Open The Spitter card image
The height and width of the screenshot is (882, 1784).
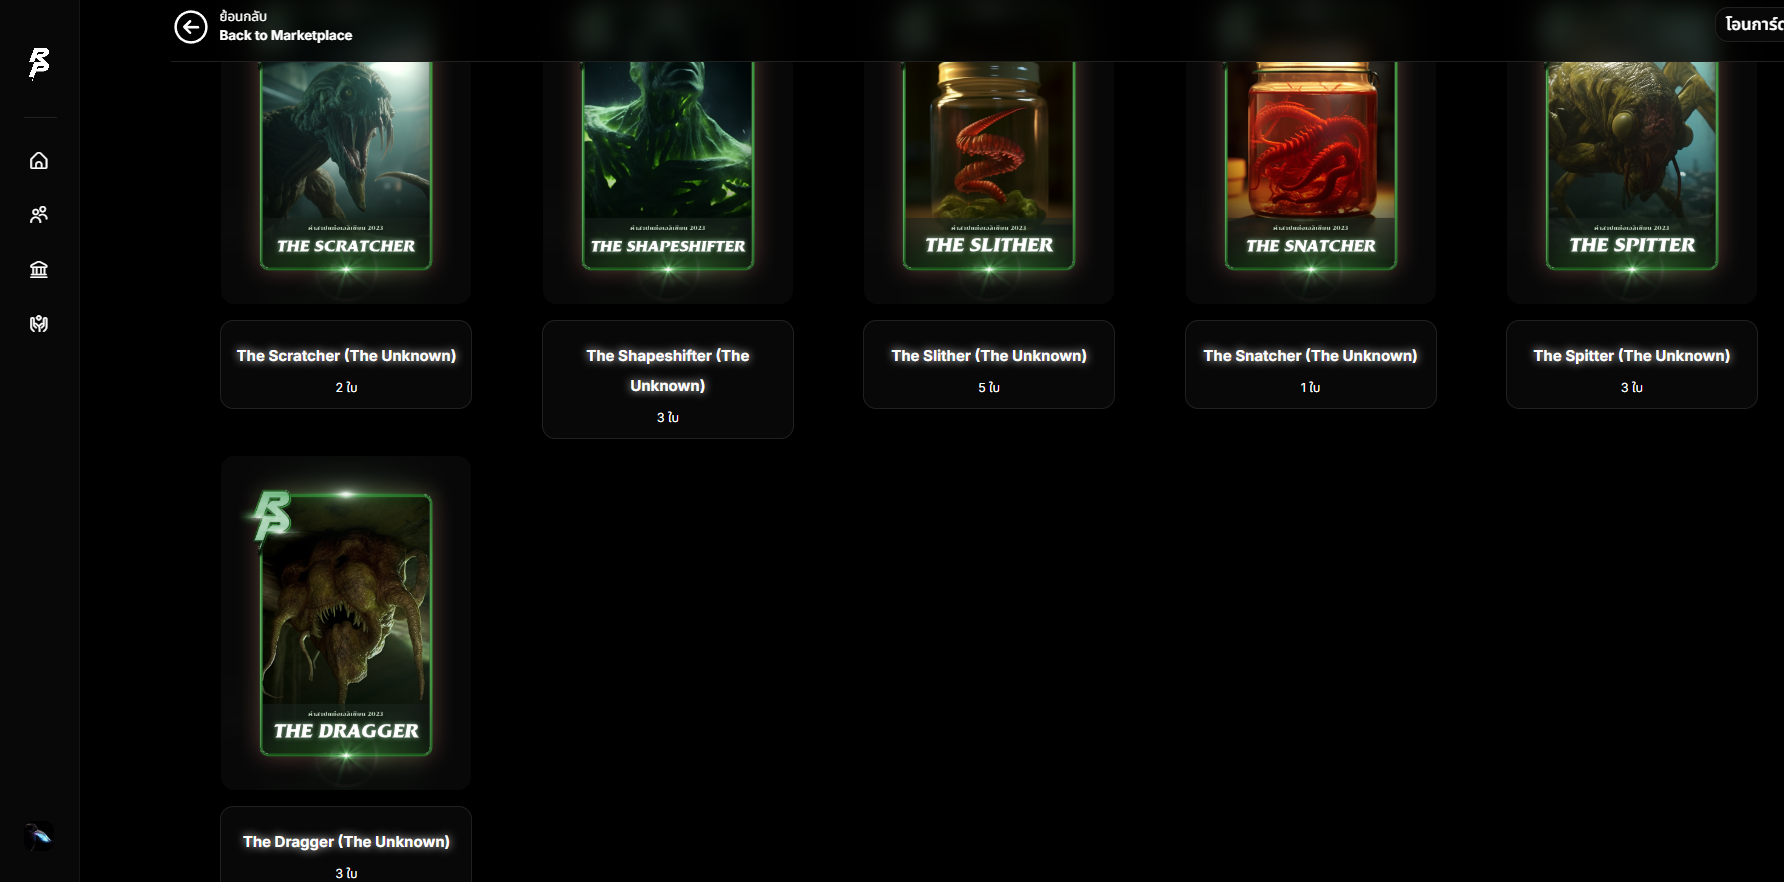(x=1632, y=166)
